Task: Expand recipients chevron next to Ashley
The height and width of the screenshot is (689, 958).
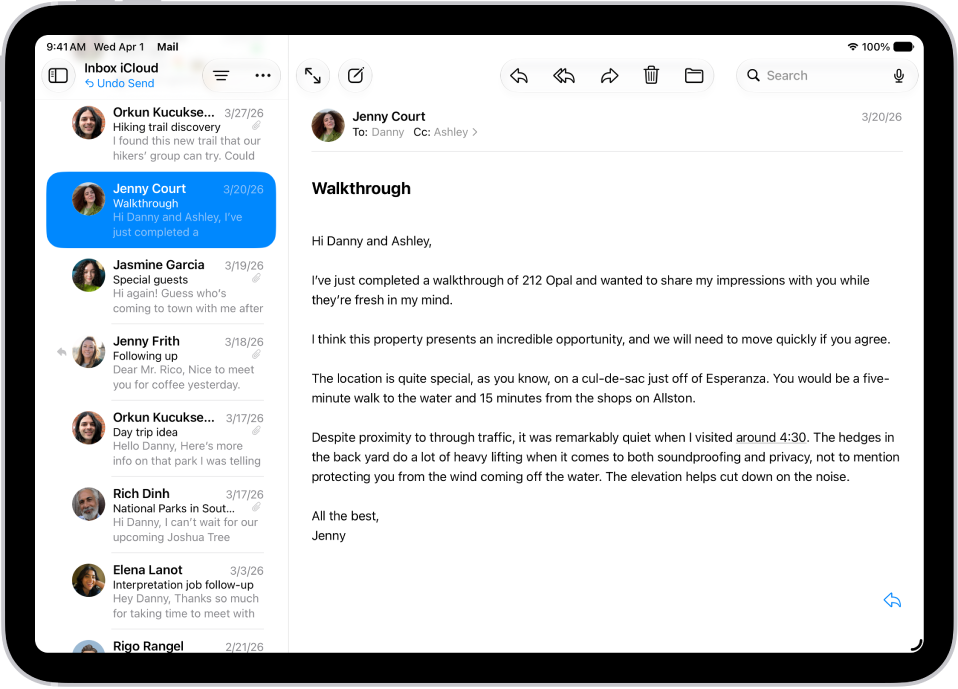Action: click(475, 132)
